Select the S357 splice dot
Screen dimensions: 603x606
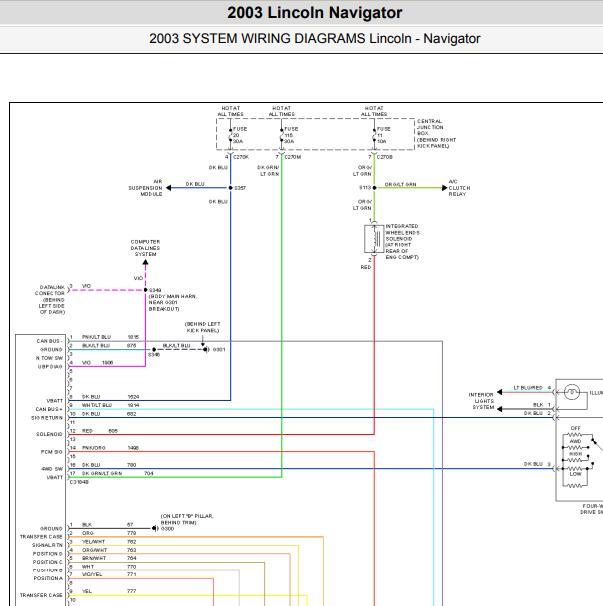pos(231,188)
